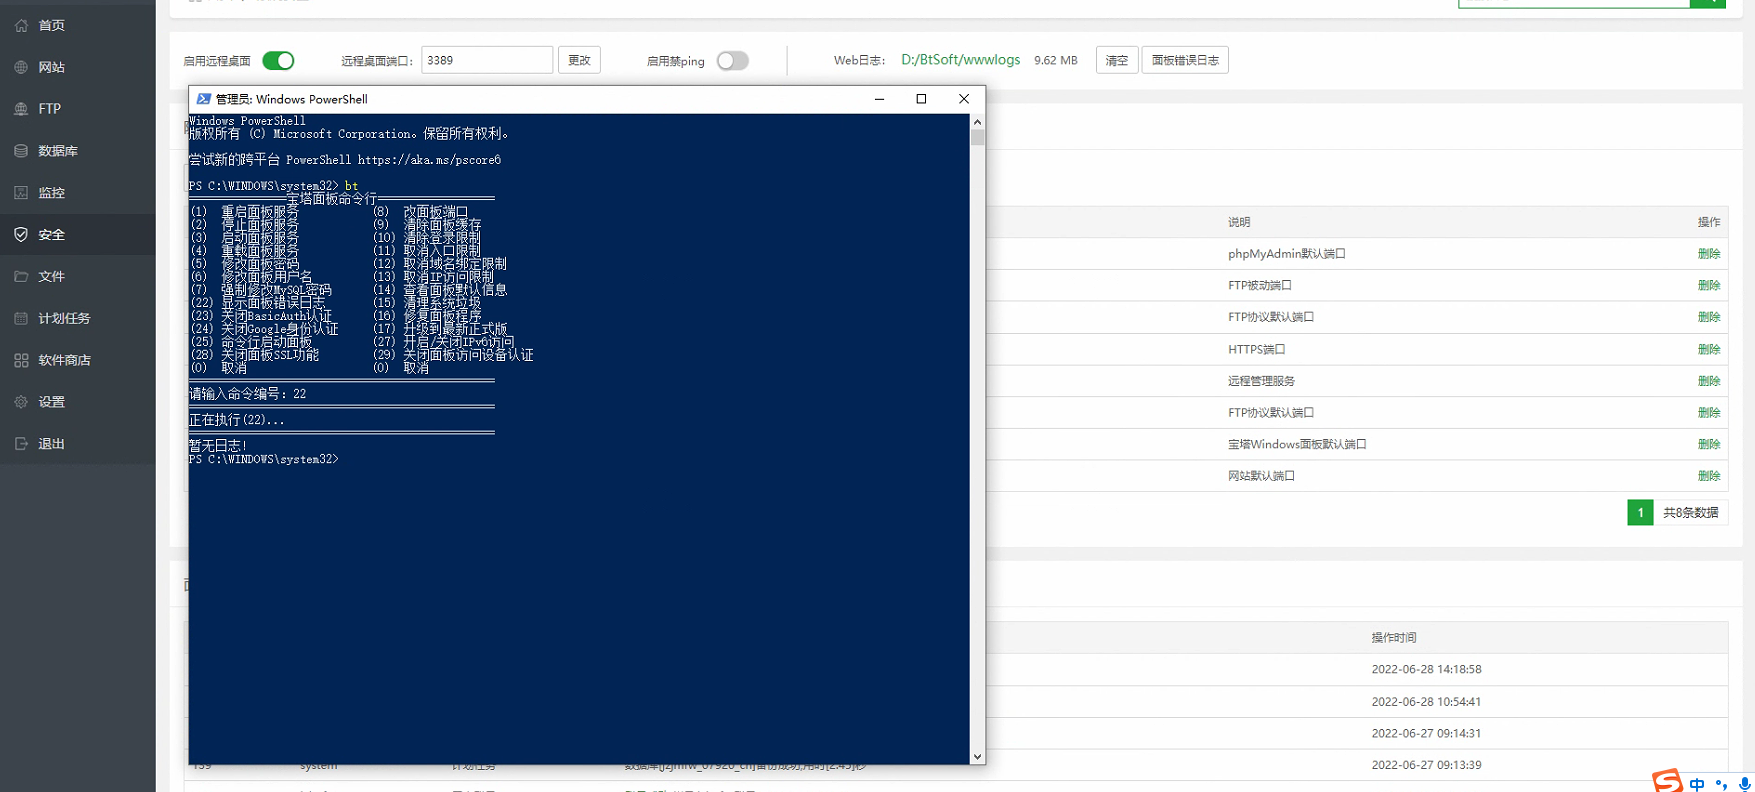Click the home icon in the sidebar

pos(21,25)
